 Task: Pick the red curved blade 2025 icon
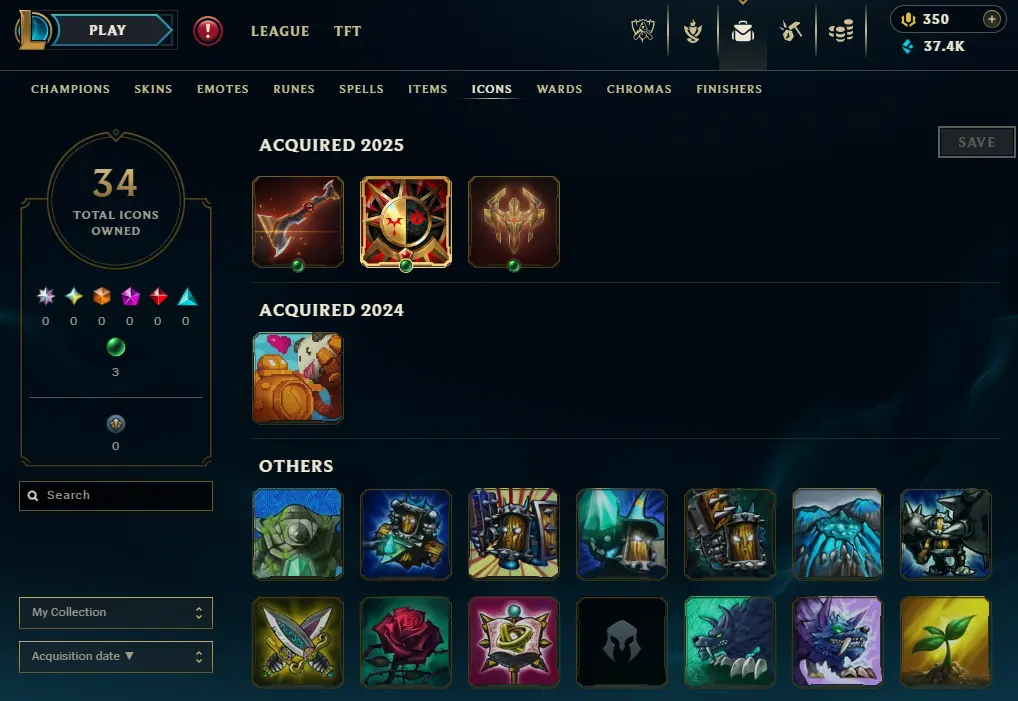(298, 222)
